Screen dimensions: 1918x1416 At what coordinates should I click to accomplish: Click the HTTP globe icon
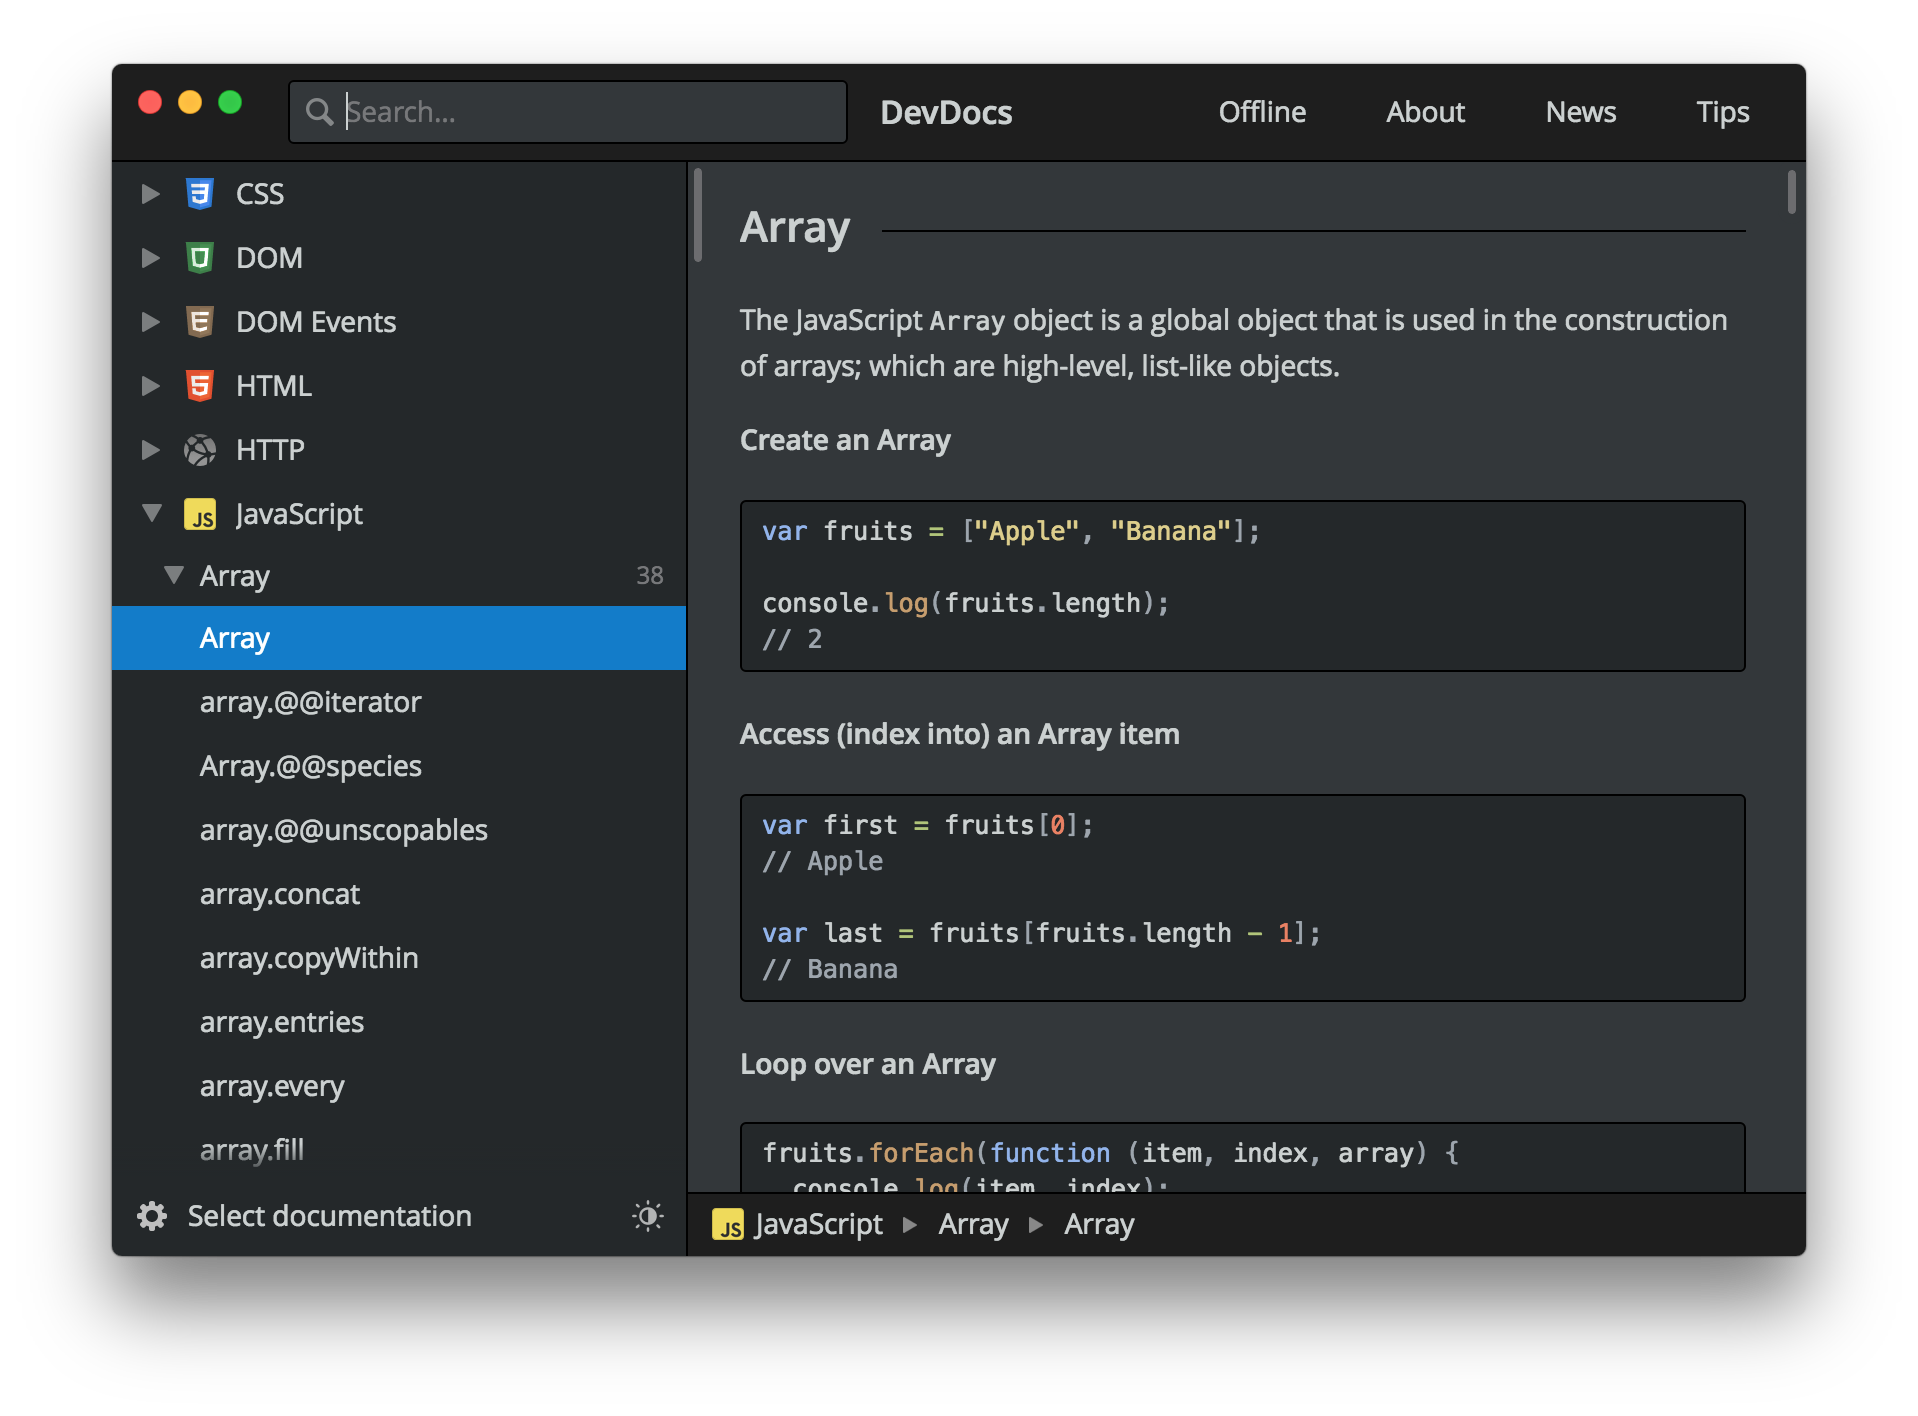pyautogui.click(x=201, y=449)
